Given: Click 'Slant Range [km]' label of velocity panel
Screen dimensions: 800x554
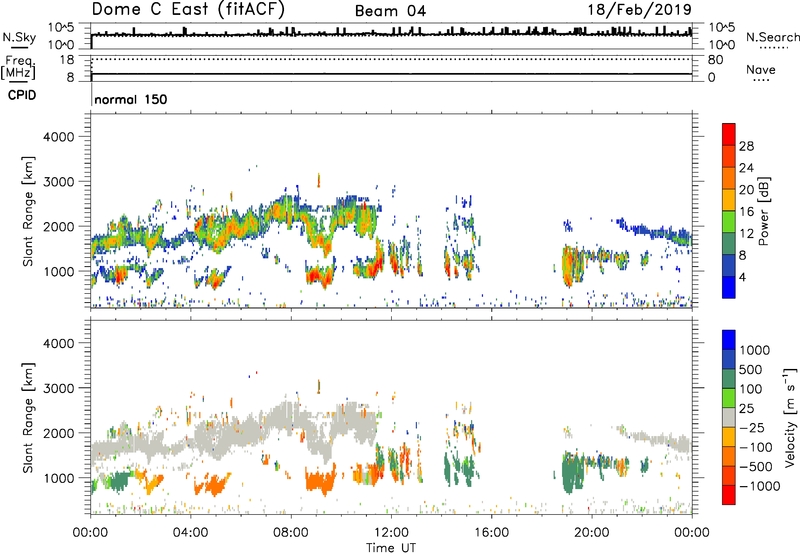Looking at the screenshot, I should tap(28, 417).
